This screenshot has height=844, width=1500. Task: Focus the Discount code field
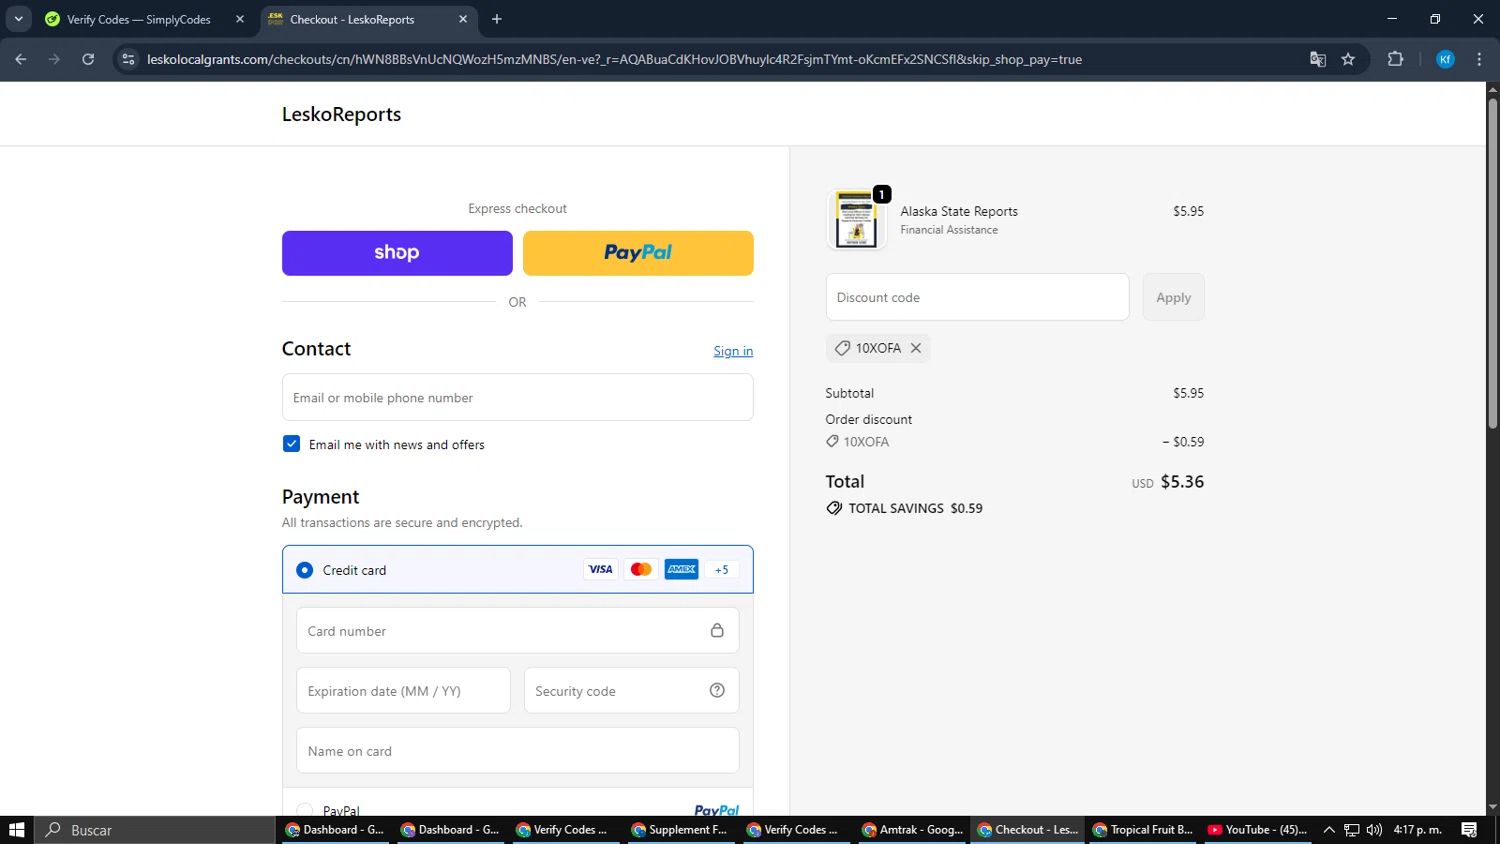(977, 297)
